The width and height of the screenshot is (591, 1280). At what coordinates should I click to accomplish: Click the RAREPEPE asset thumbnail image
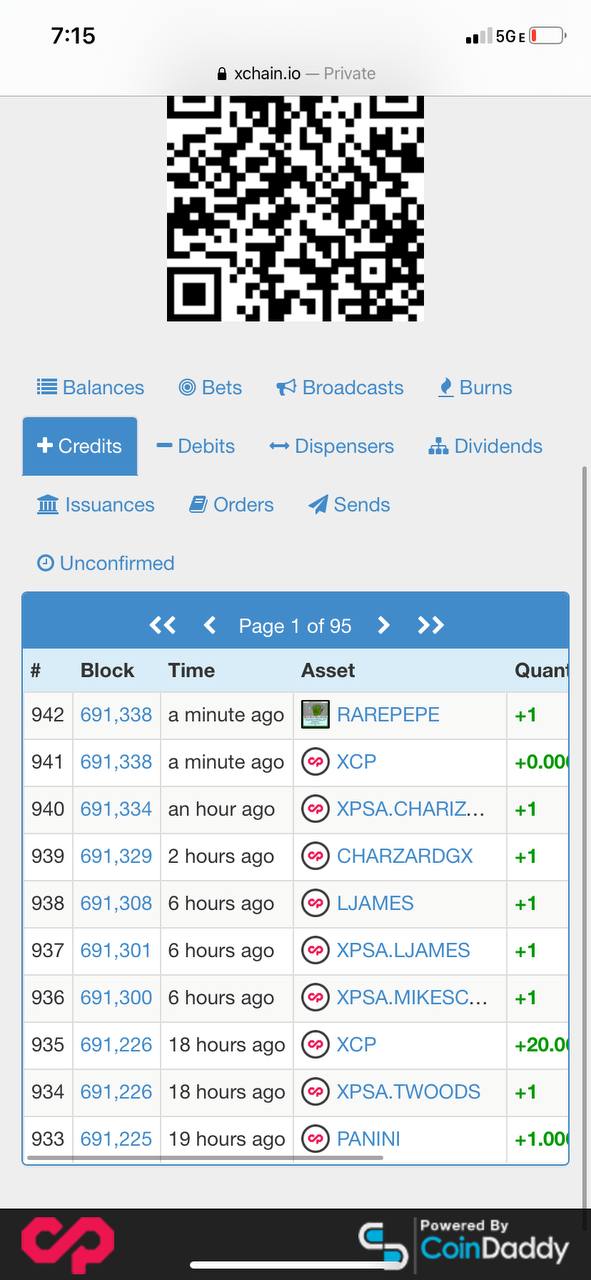pos(315,715)
